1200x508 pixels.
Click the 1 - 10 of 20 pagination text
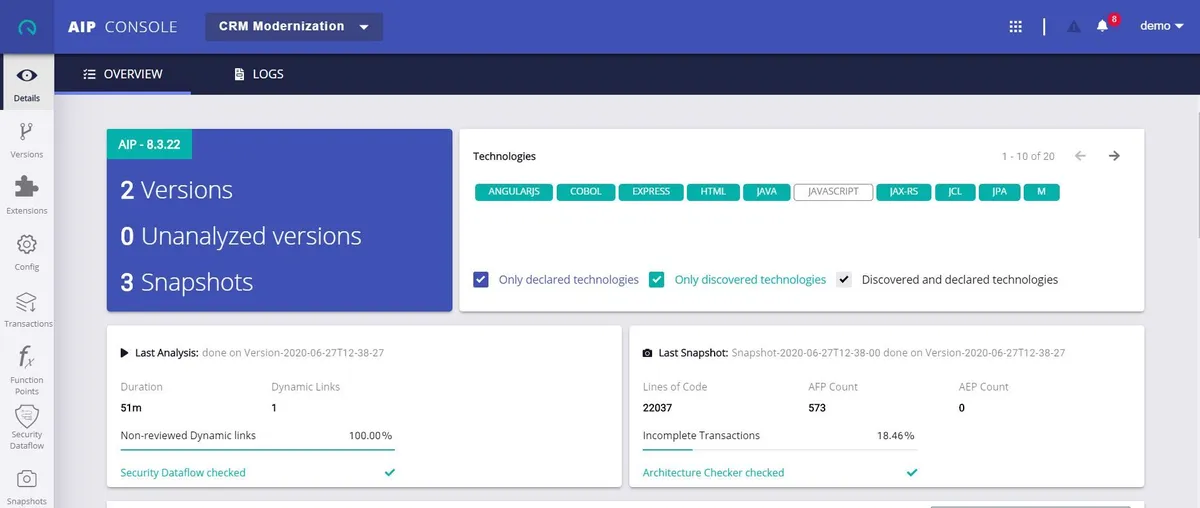click(1028, 156)
